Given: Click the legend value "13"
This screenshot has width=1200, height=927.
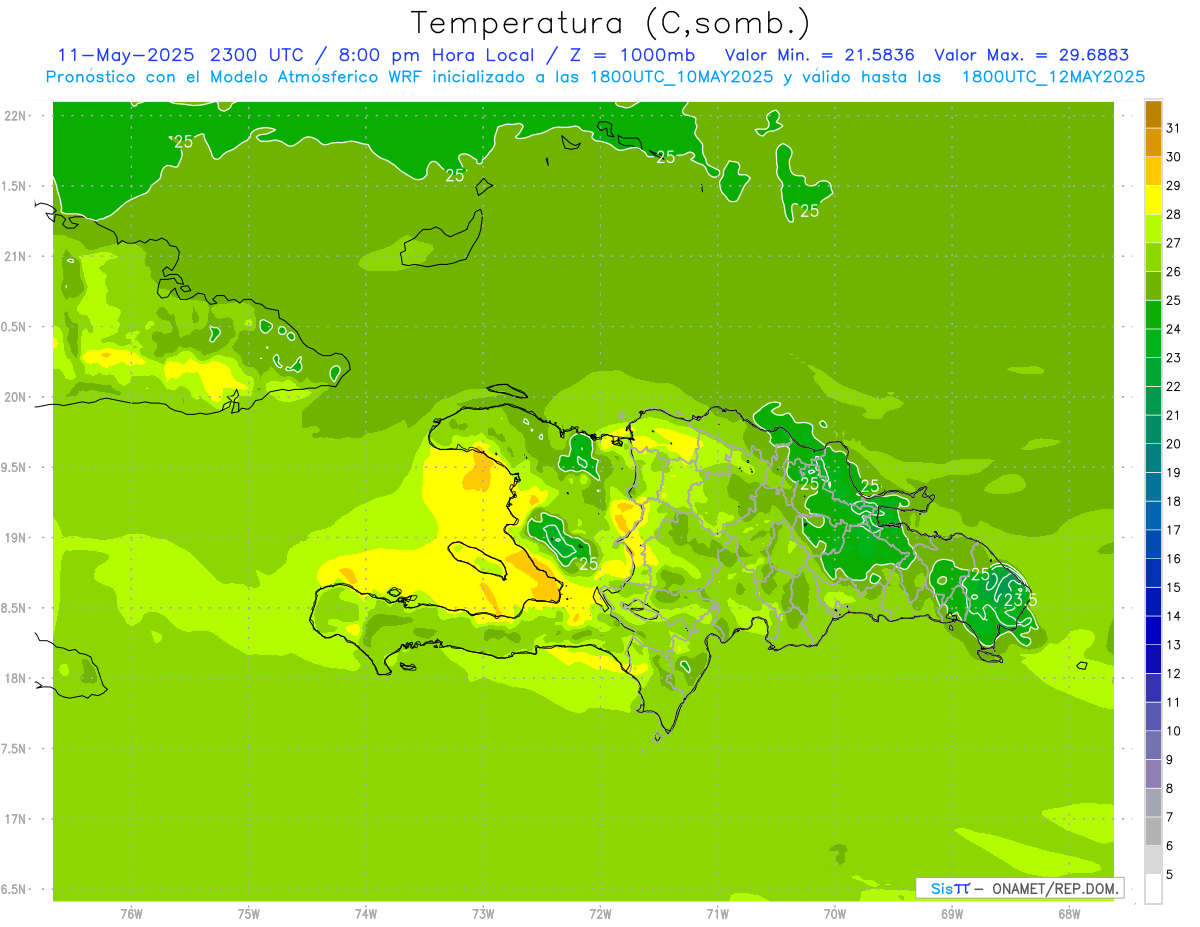Looking at the screenshot, I should click(x=1173, y=645).
